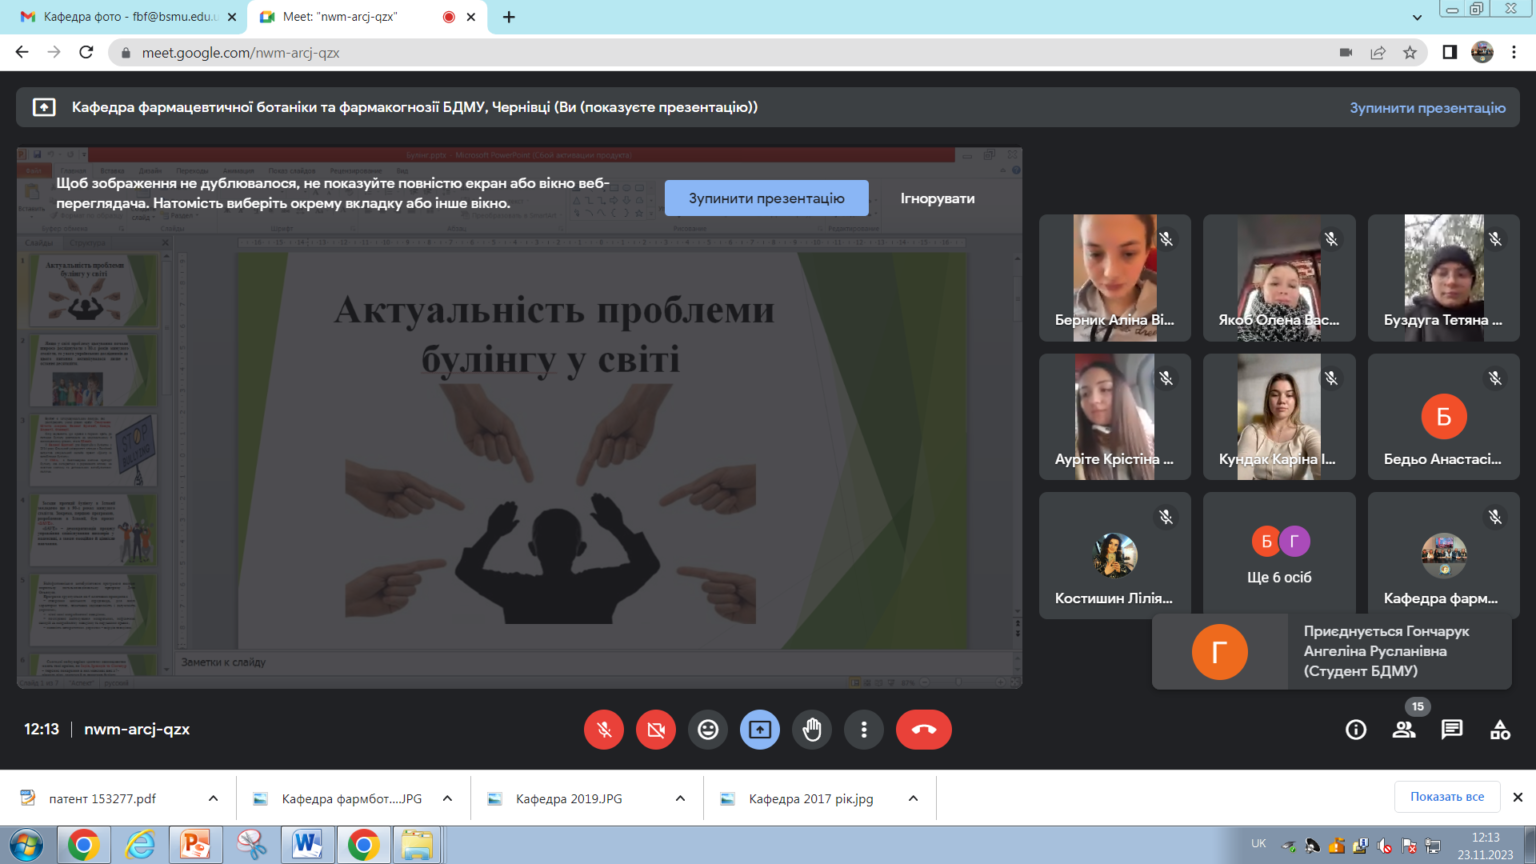Unmute the microphone
1536x864 pixels.
604,730
